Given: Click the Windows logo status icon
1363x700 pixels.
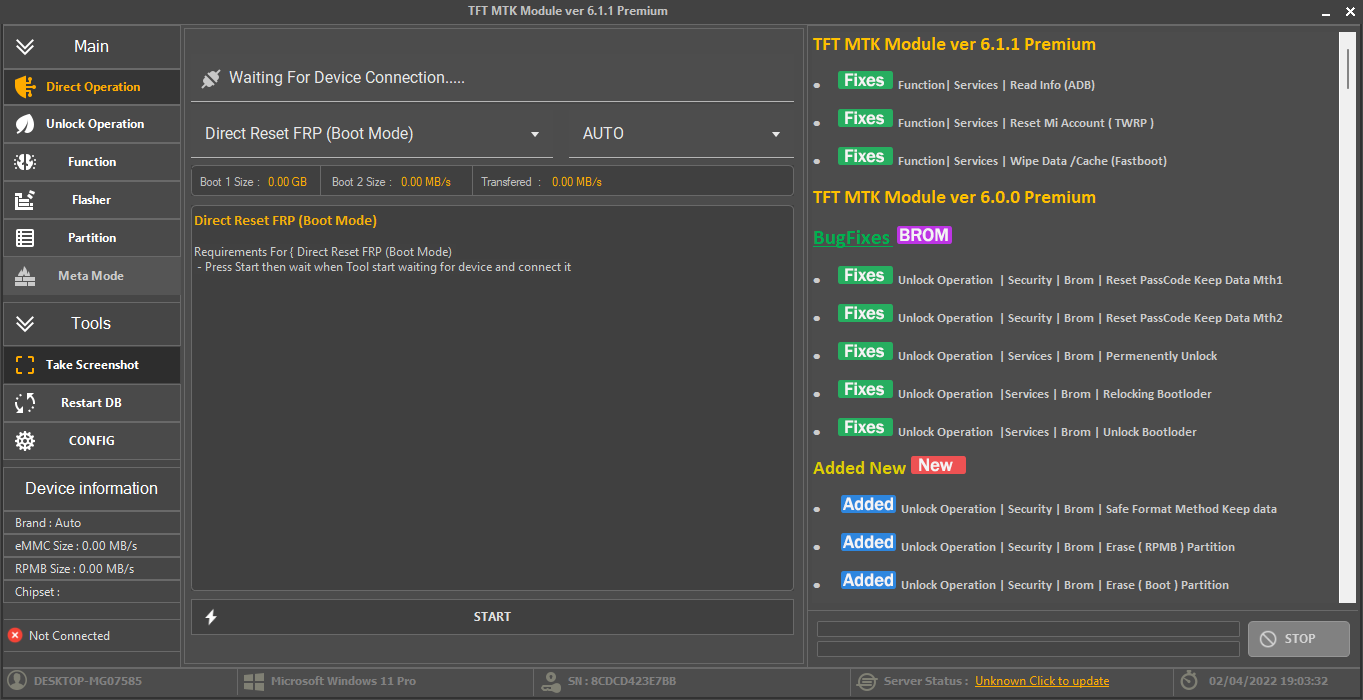Looking at the screenshot, I should click(x=254, y=681).
